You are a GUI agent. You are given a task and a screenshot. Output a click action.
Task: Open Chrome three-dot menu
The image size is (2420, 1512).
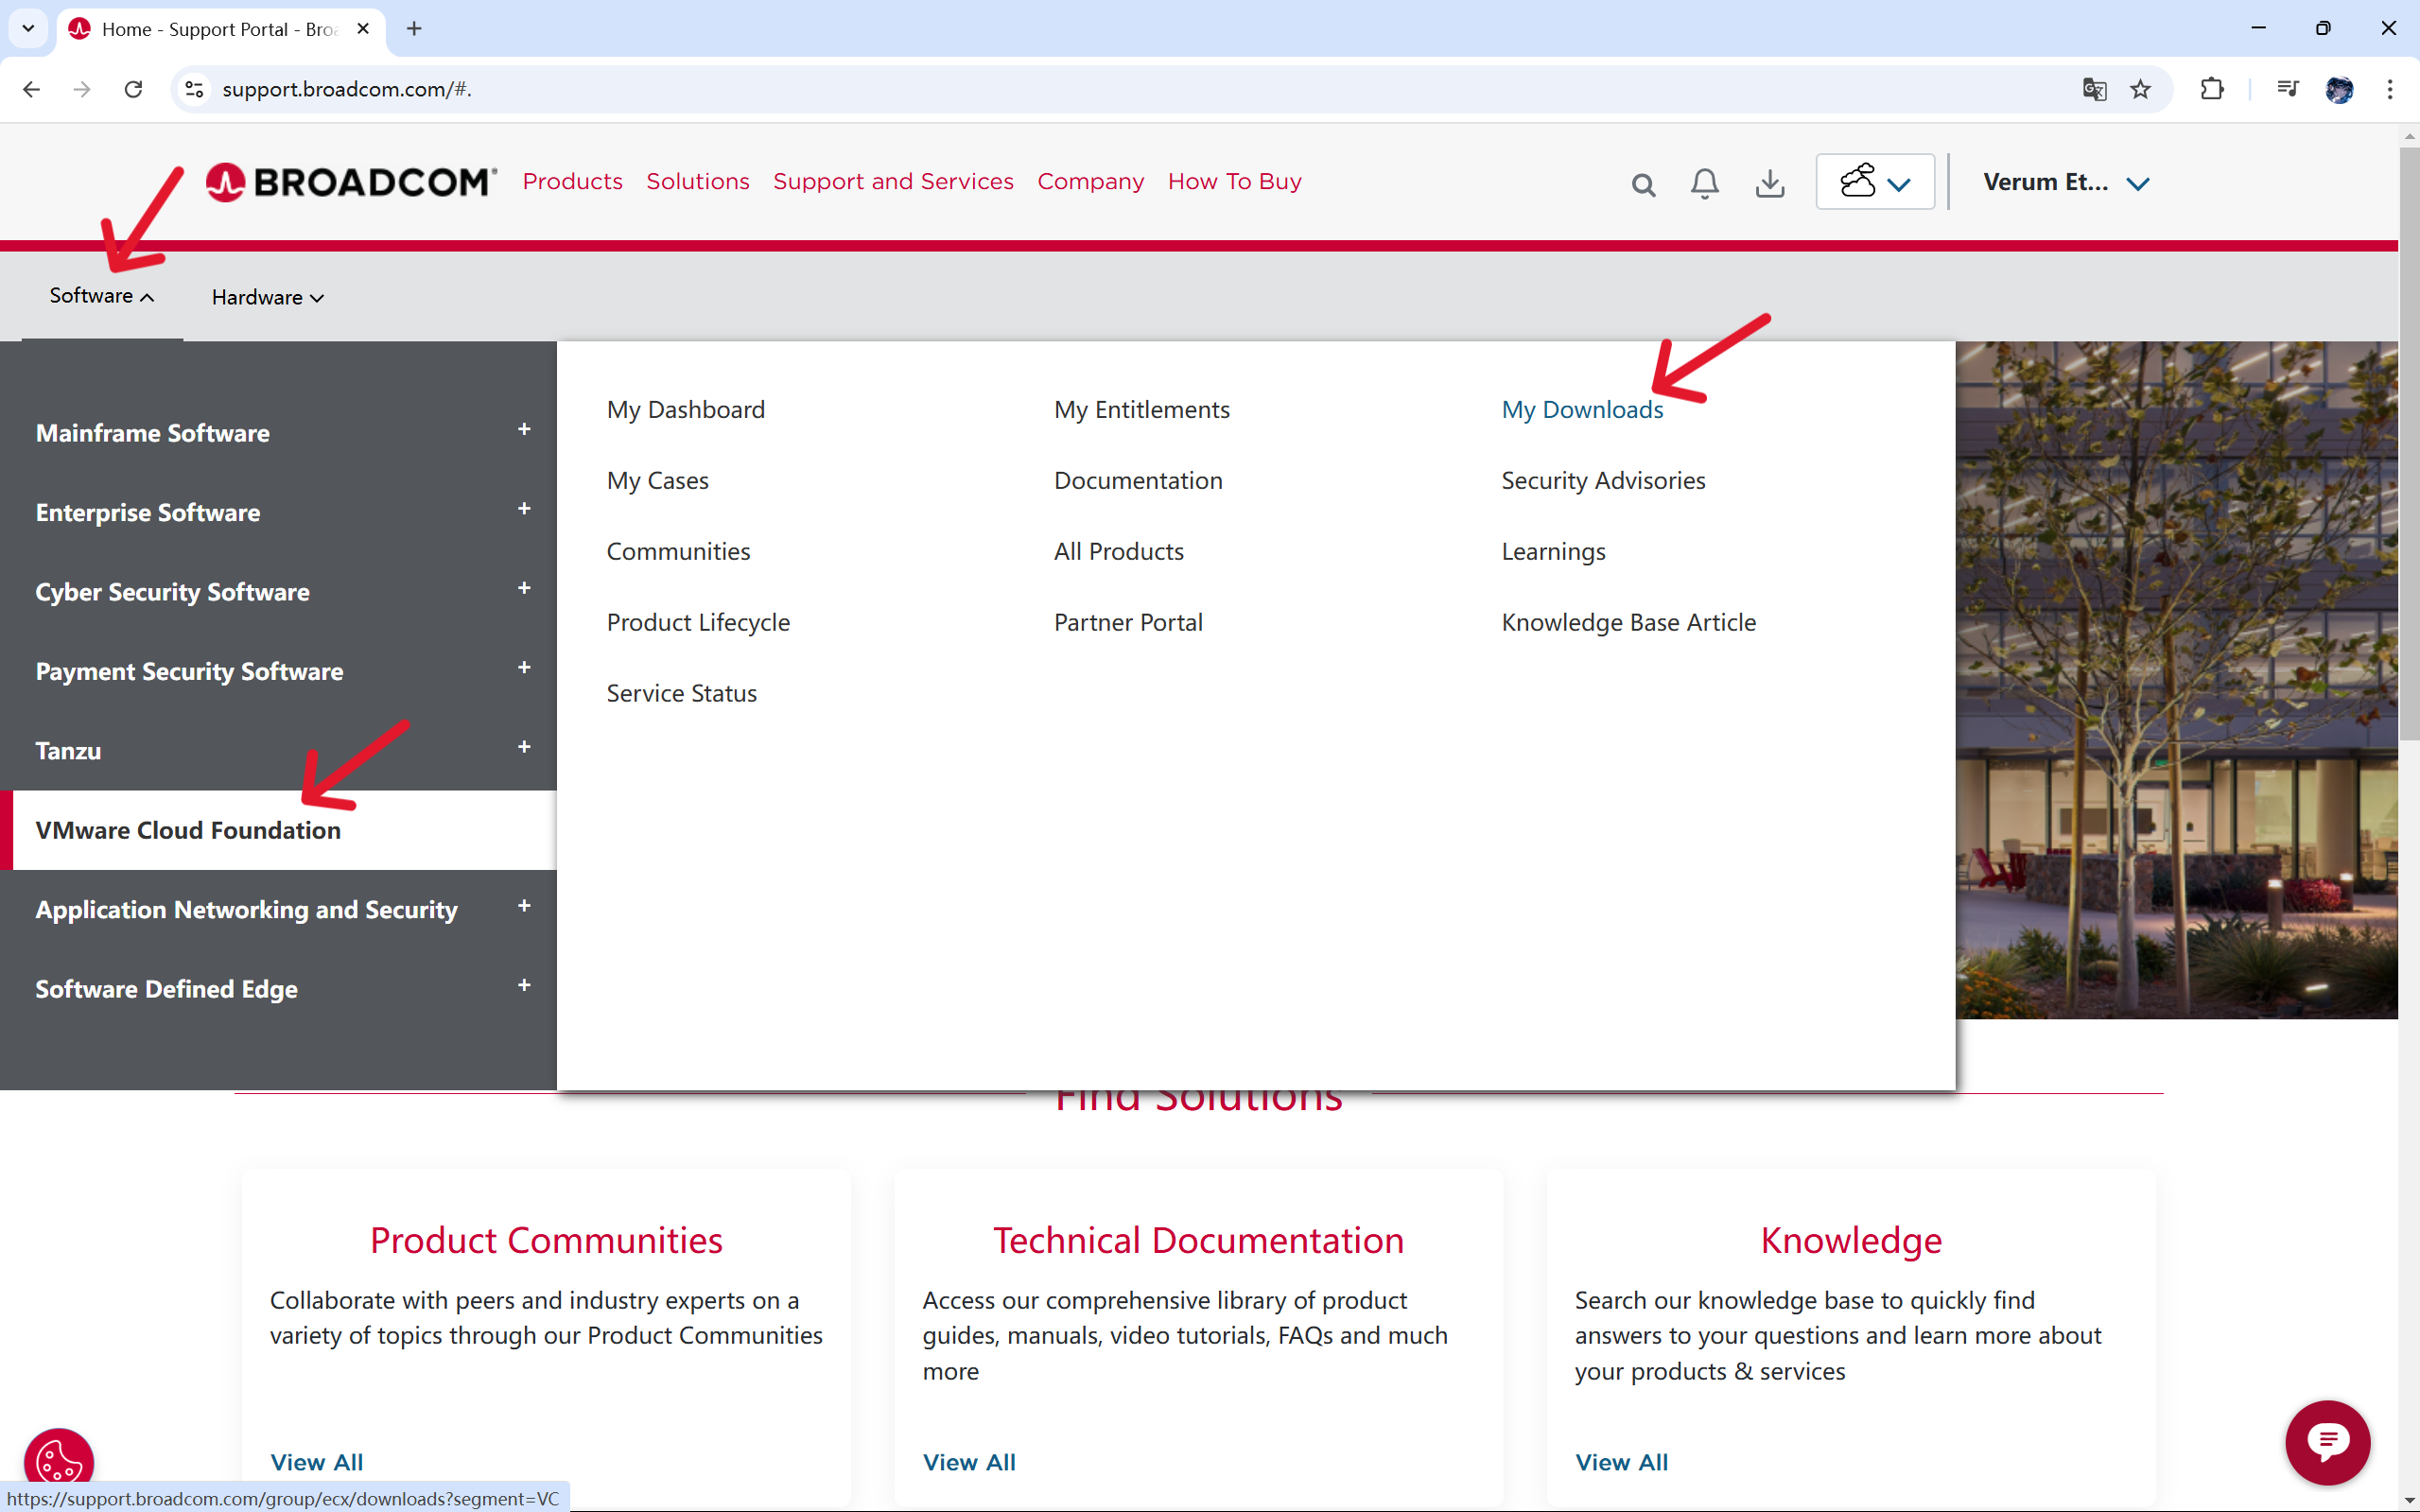coord(2390,89)
